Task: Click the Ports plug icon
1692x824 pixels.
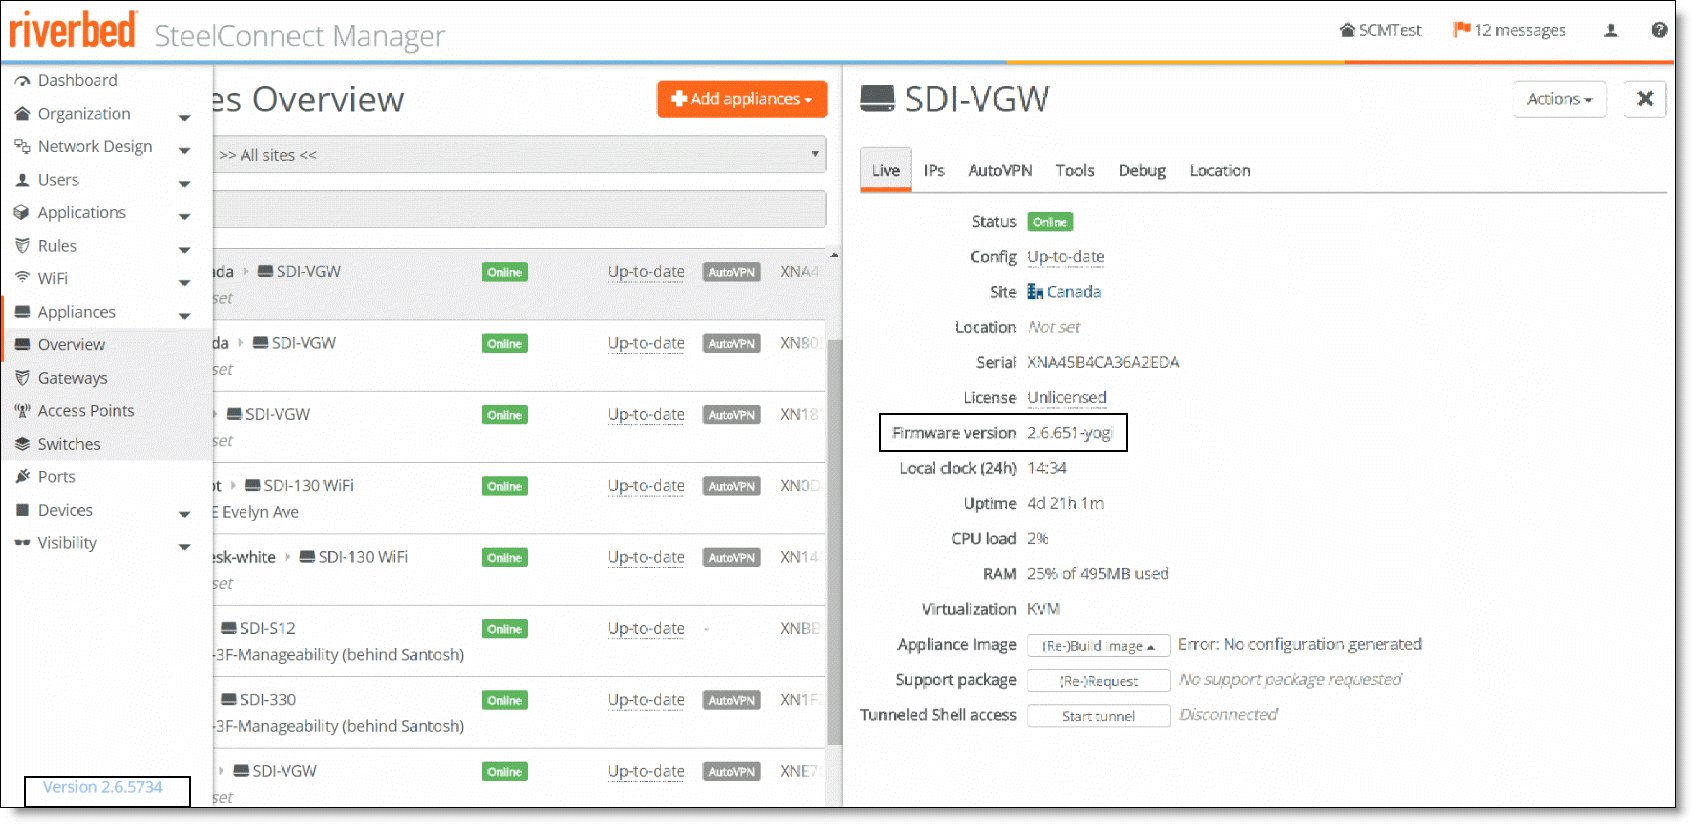Action: point(22,477)
